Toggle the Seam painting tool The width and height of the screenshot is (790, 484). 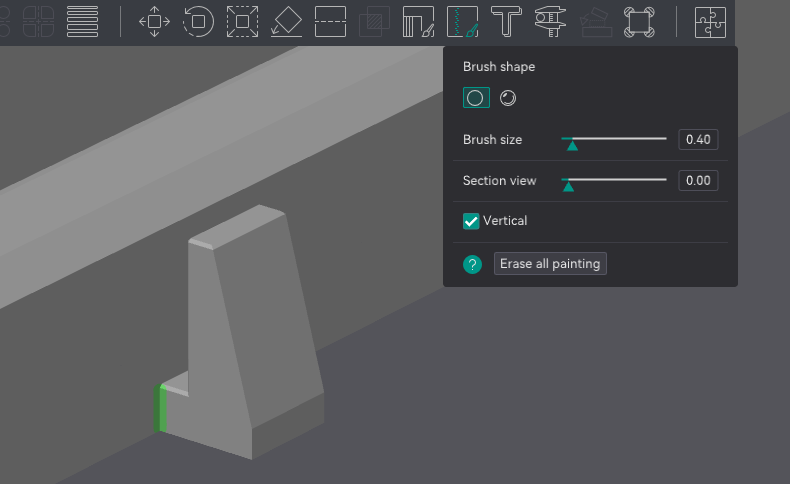[x=463, y=21]
